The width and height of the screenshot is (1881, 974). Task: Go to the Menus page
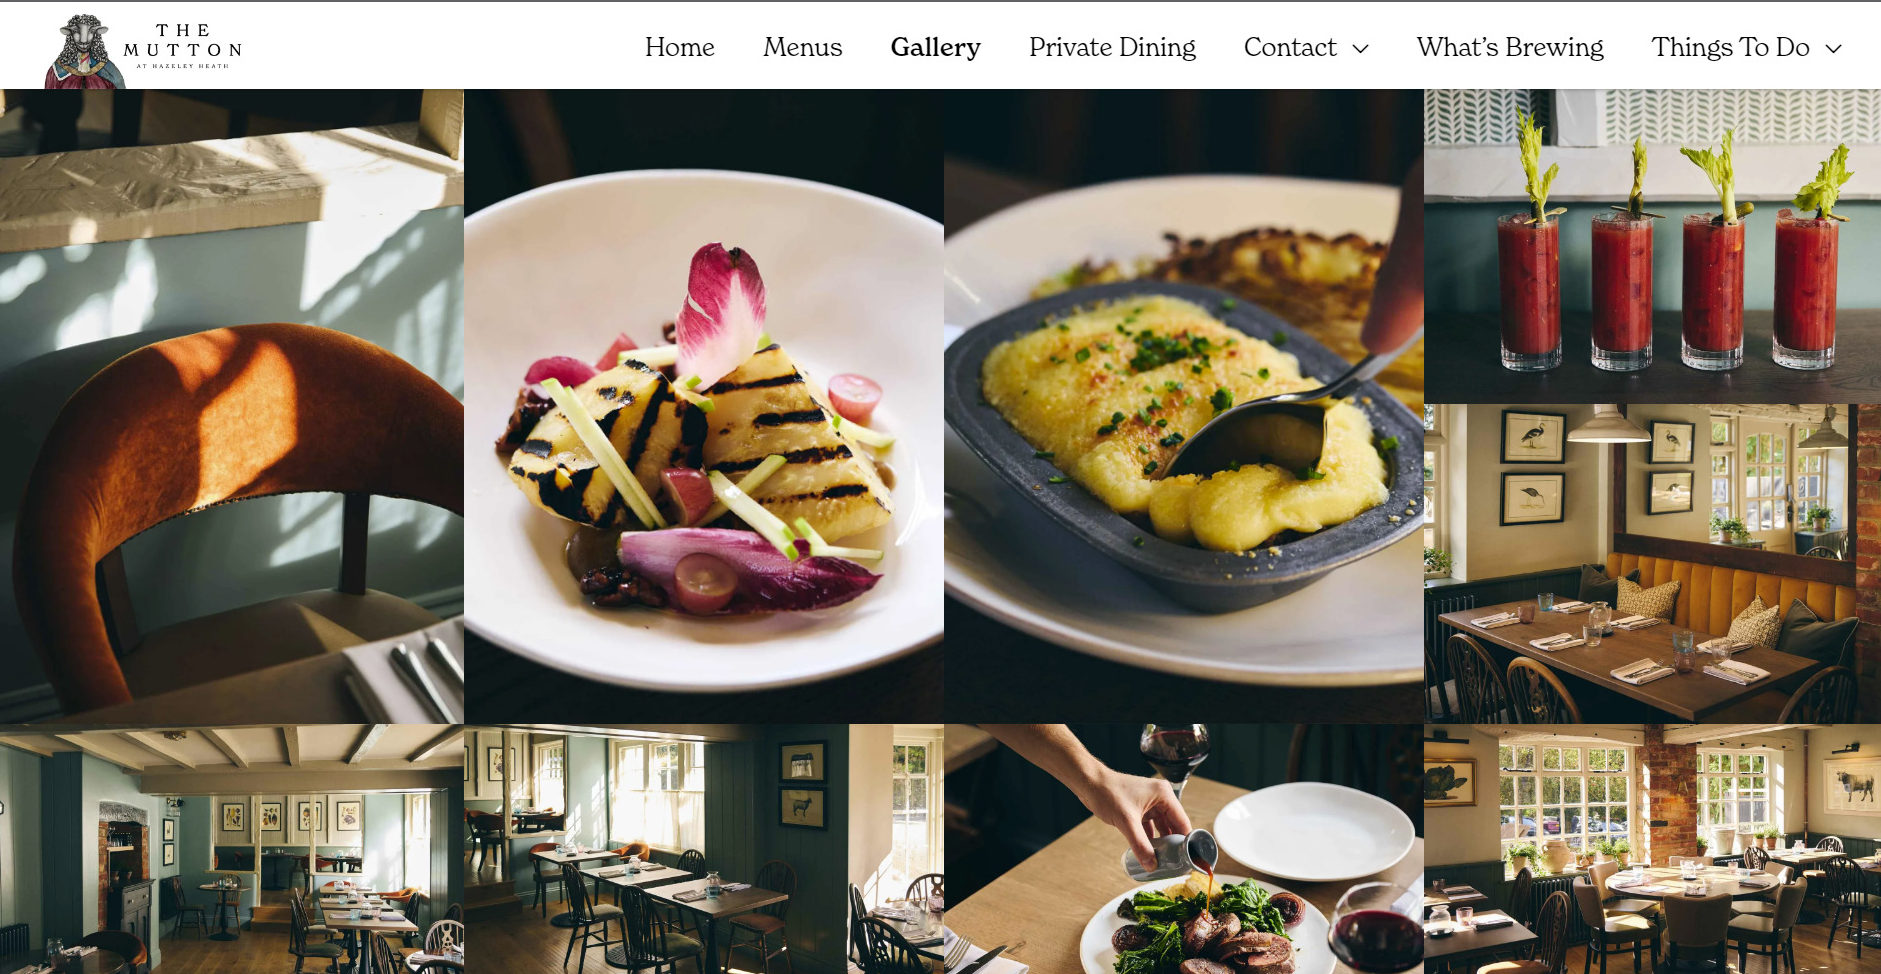coord(802,47)
